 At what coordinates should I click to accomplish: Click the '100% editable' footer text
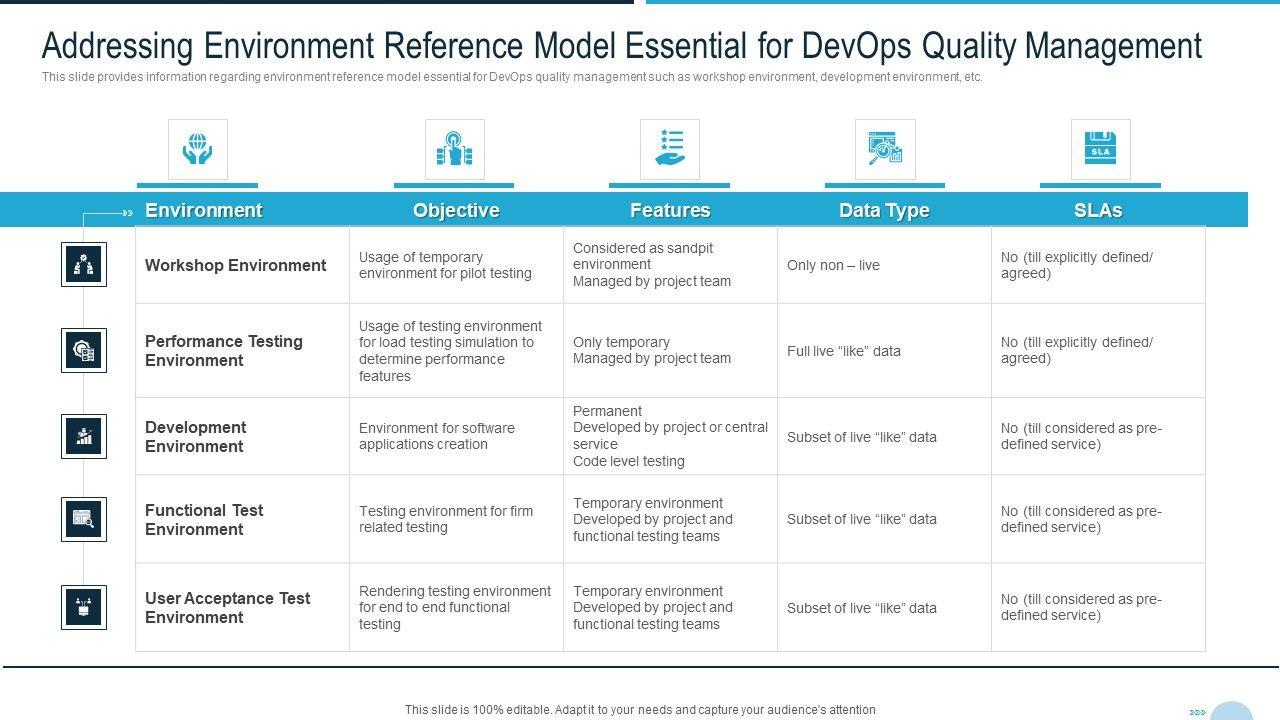[640, 710]
